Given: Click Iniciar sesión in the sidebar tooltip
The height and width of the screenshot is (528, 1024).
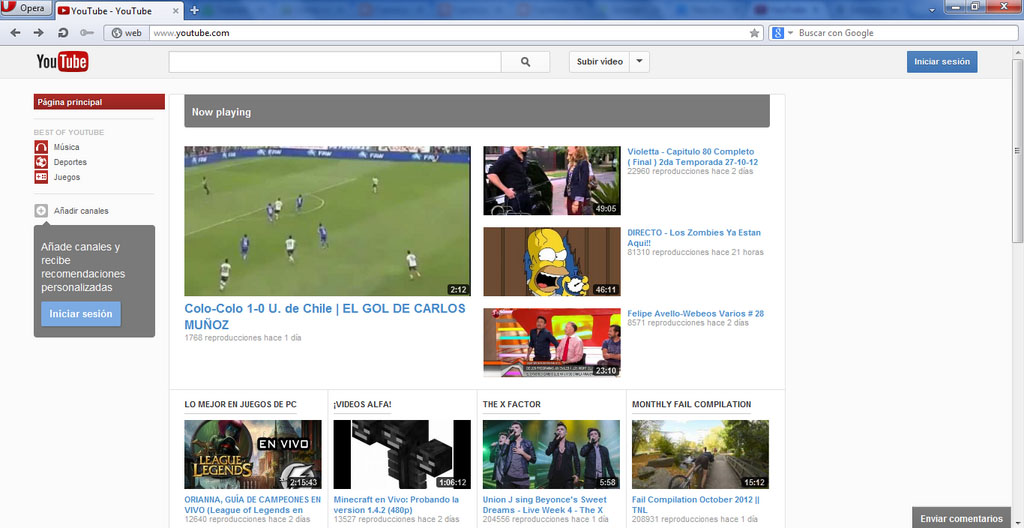Looking at the screenshot, I should pyautogui.click(x=81, y=314).
